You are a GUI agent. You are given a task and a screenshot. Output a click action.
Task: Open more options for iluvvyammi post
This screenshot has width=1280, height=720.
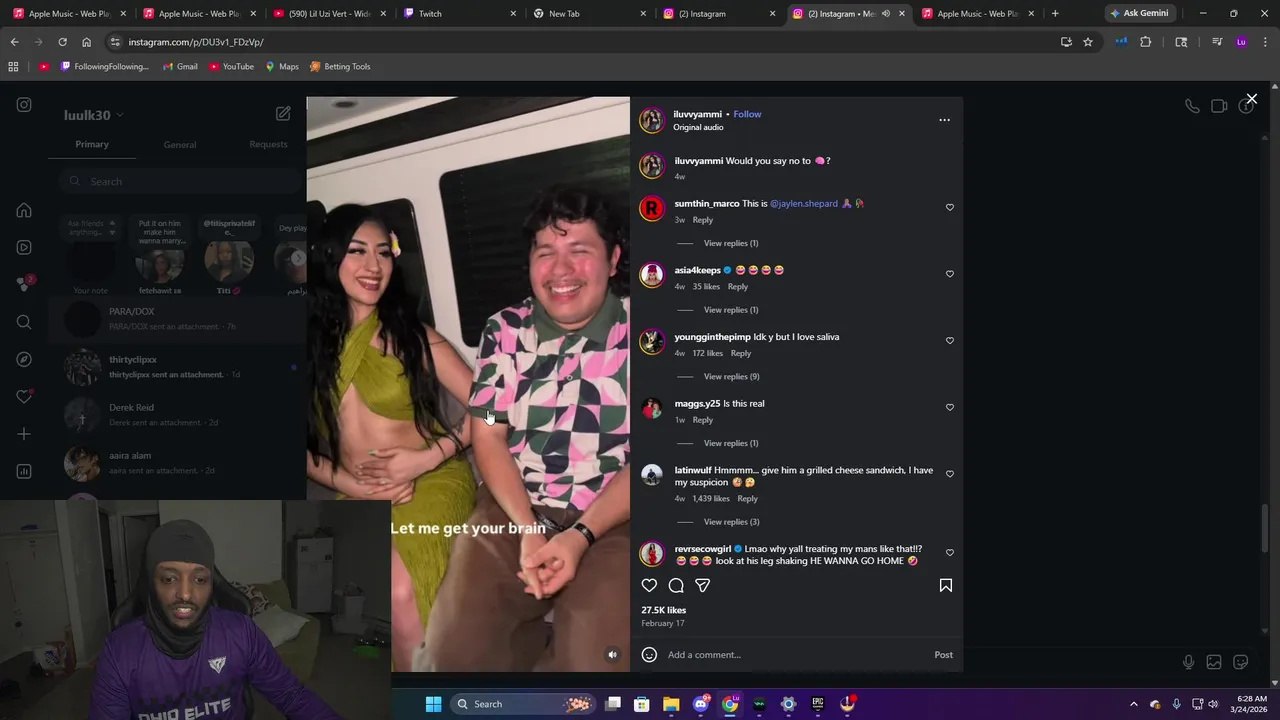tap(944, 120)
